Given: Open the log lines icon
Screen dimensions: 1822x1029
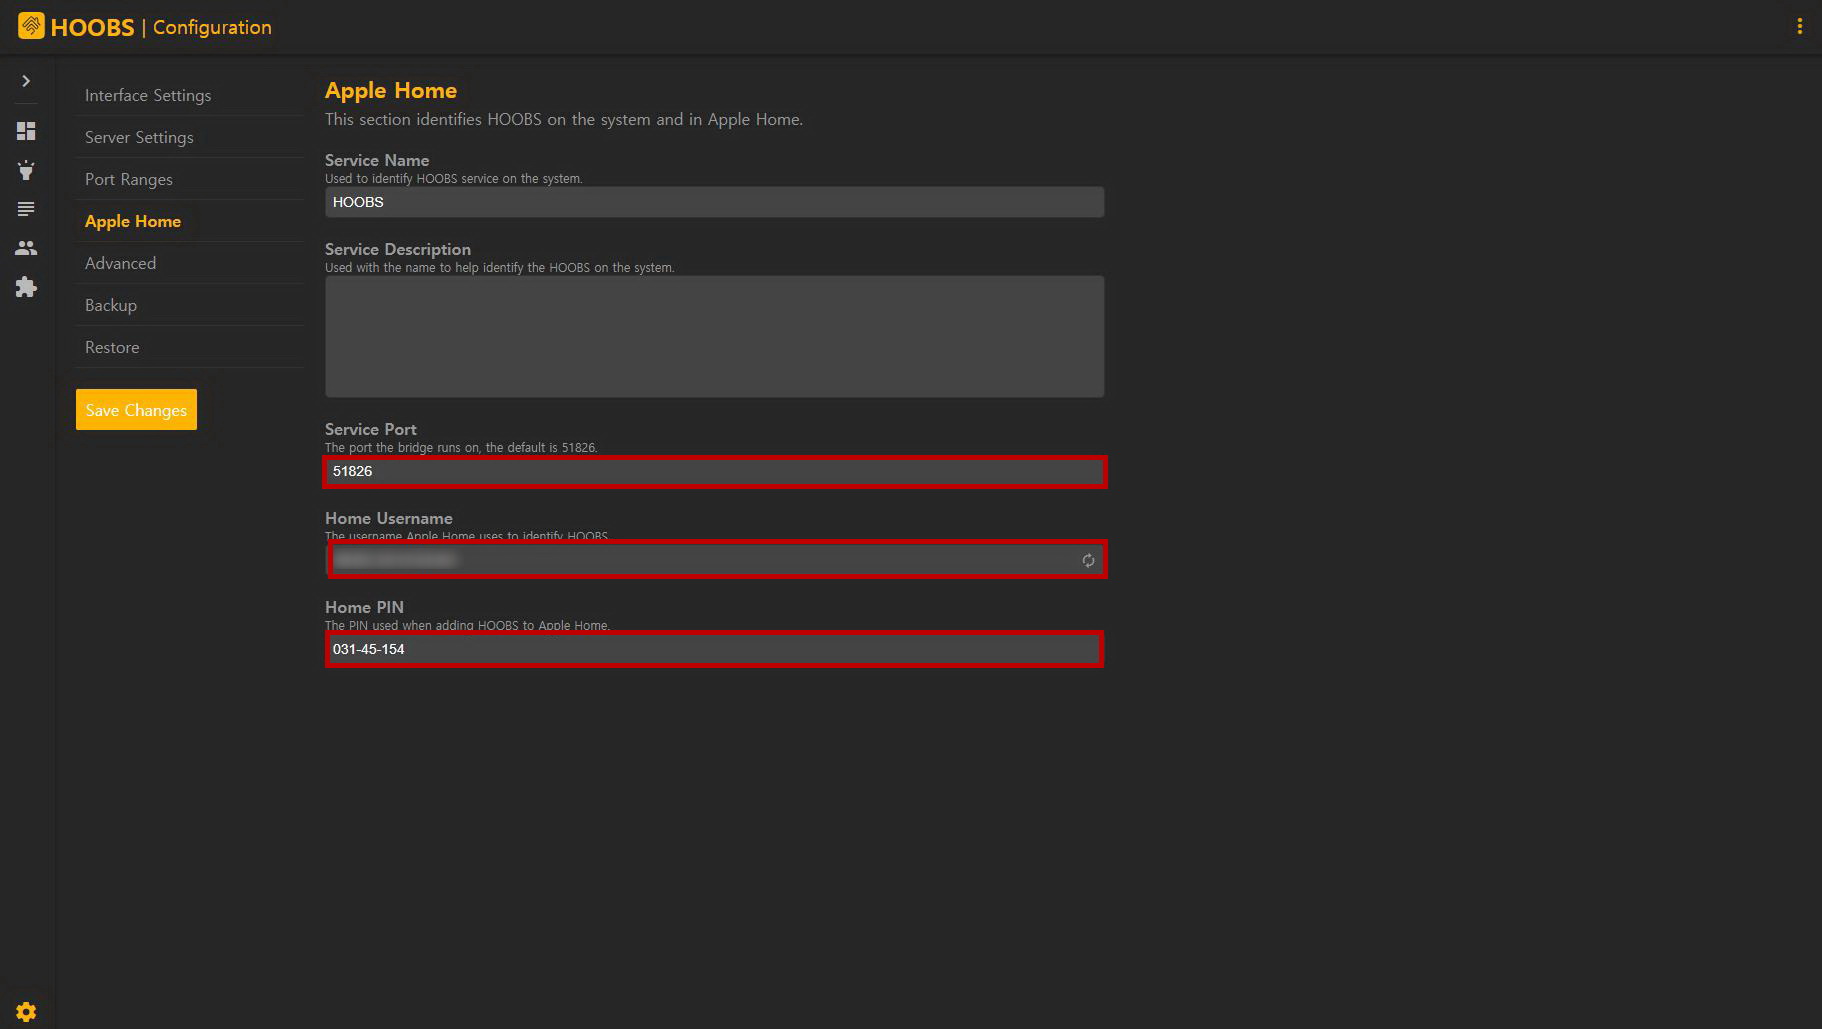Looking at the screenshot, I should point(26,209).
